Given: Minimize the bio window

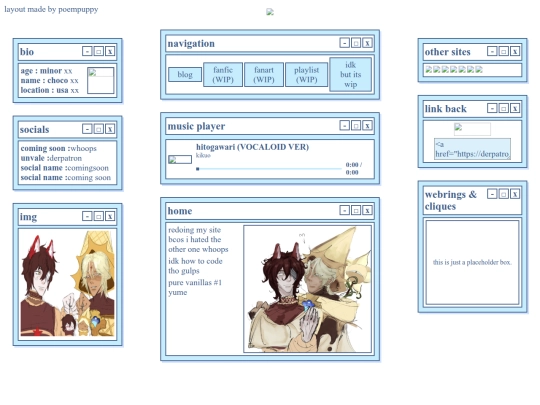Looking at the screenshot, I should point(87,51).
